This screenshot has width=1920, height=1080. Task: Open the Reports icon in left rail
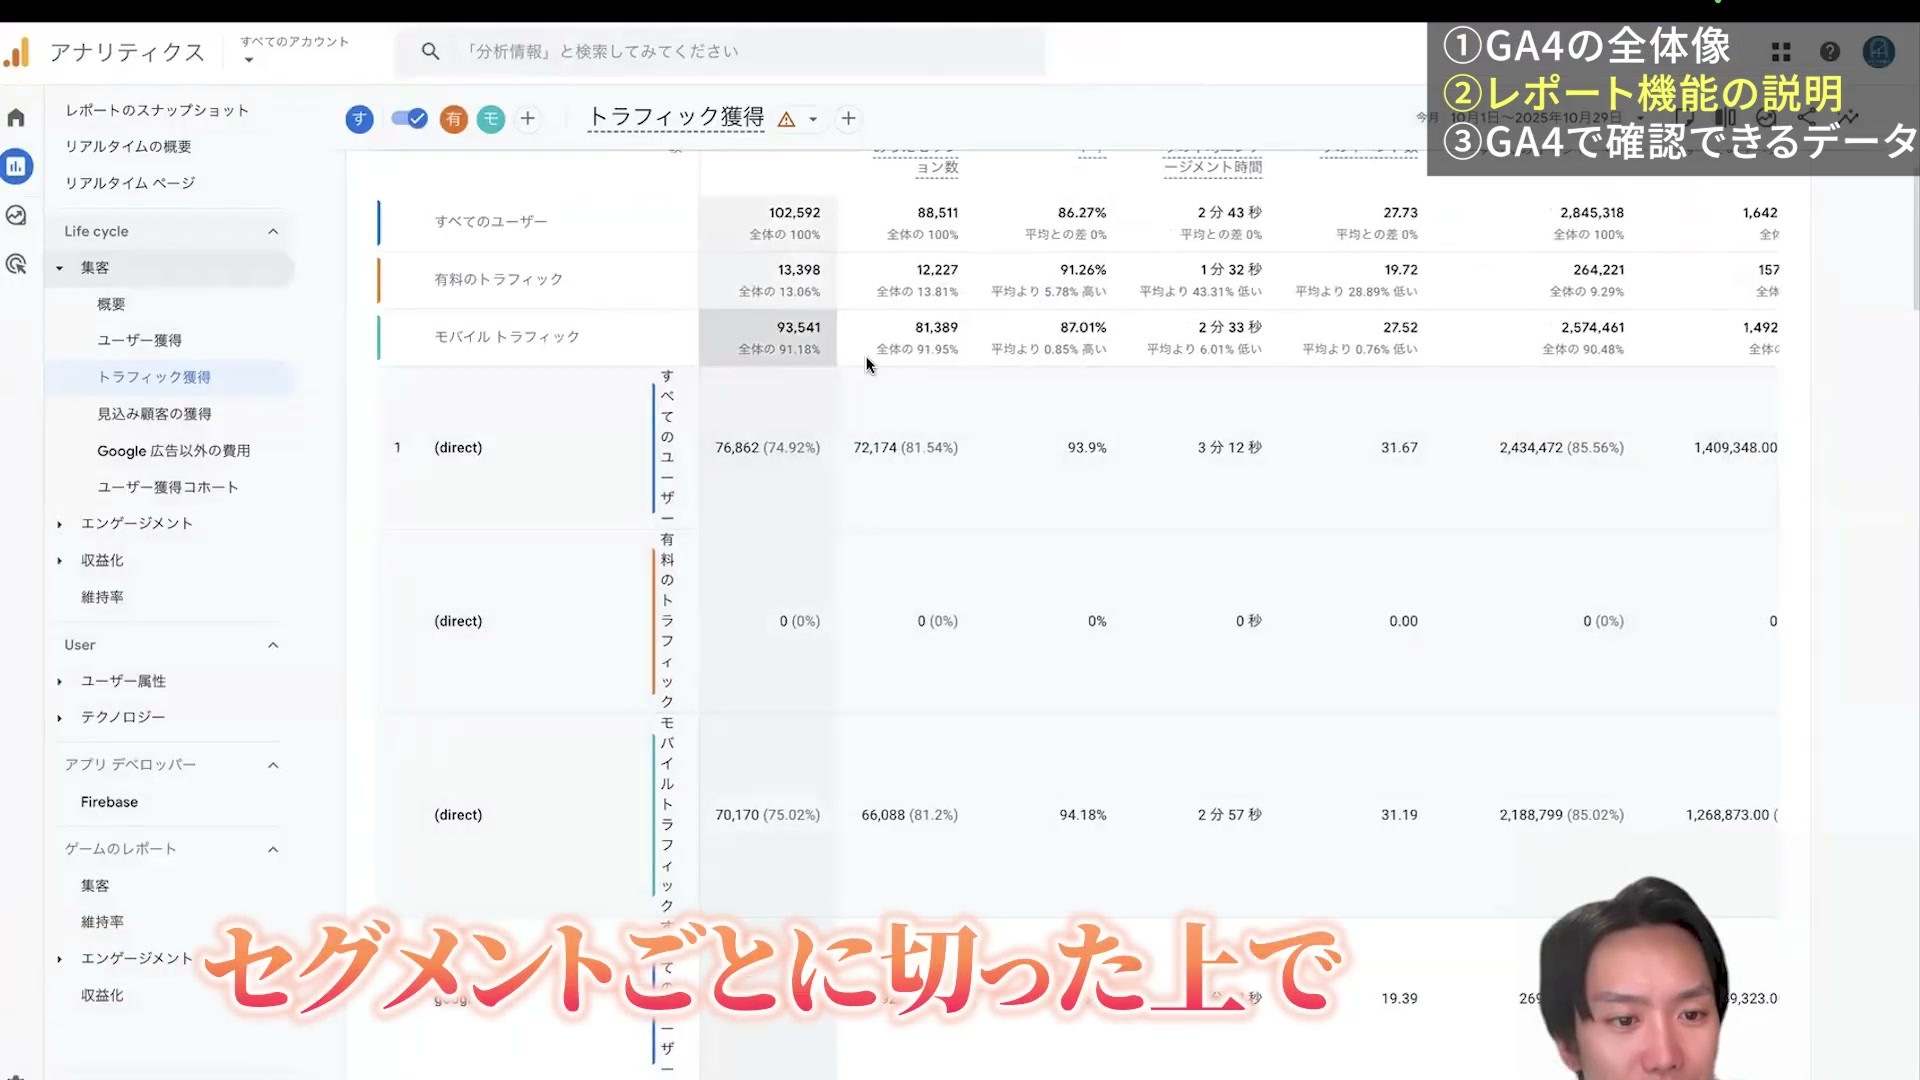16,166
